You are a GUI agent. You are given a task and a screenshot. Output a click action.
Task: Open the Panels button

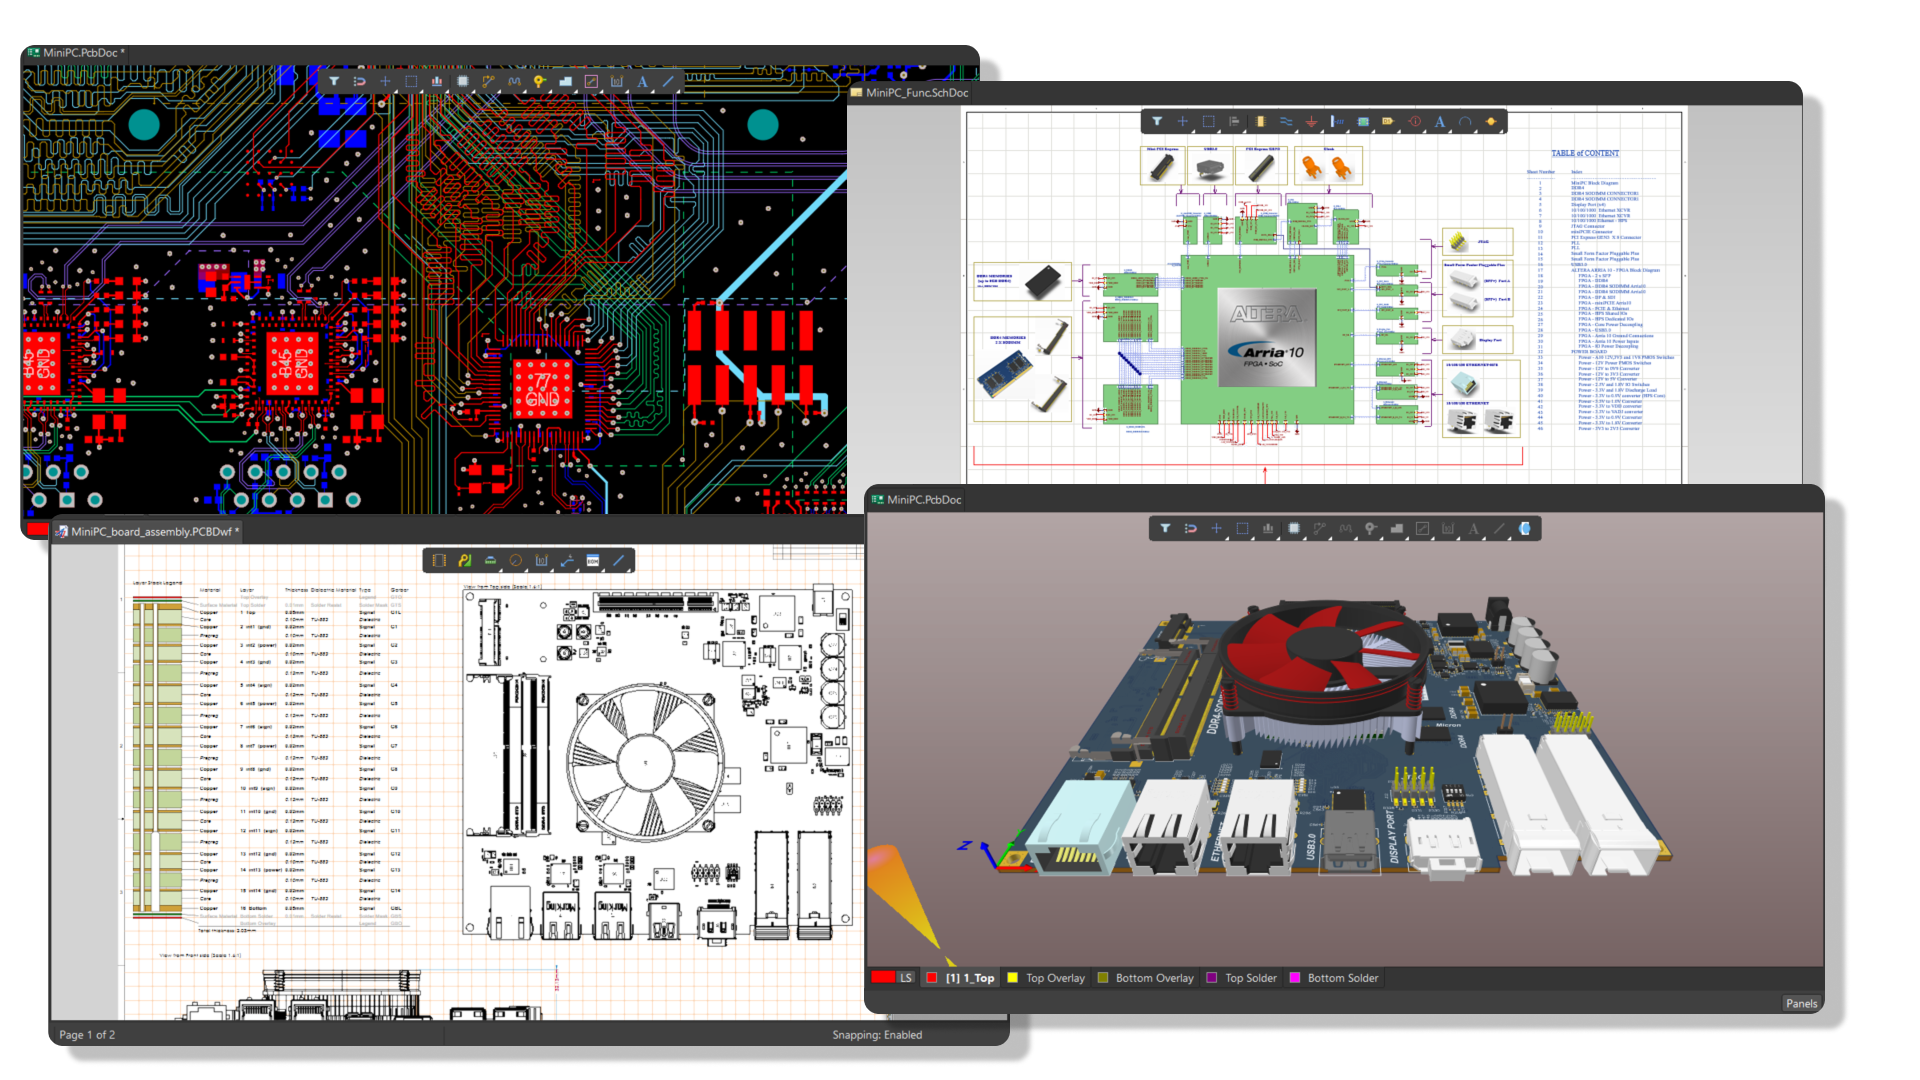(1801, 1003)
